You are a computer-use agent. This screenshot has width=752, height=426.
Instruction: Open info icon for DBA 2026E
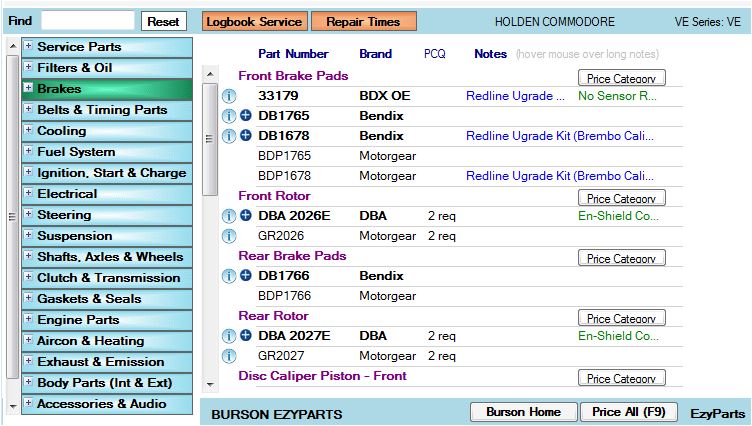229,216
